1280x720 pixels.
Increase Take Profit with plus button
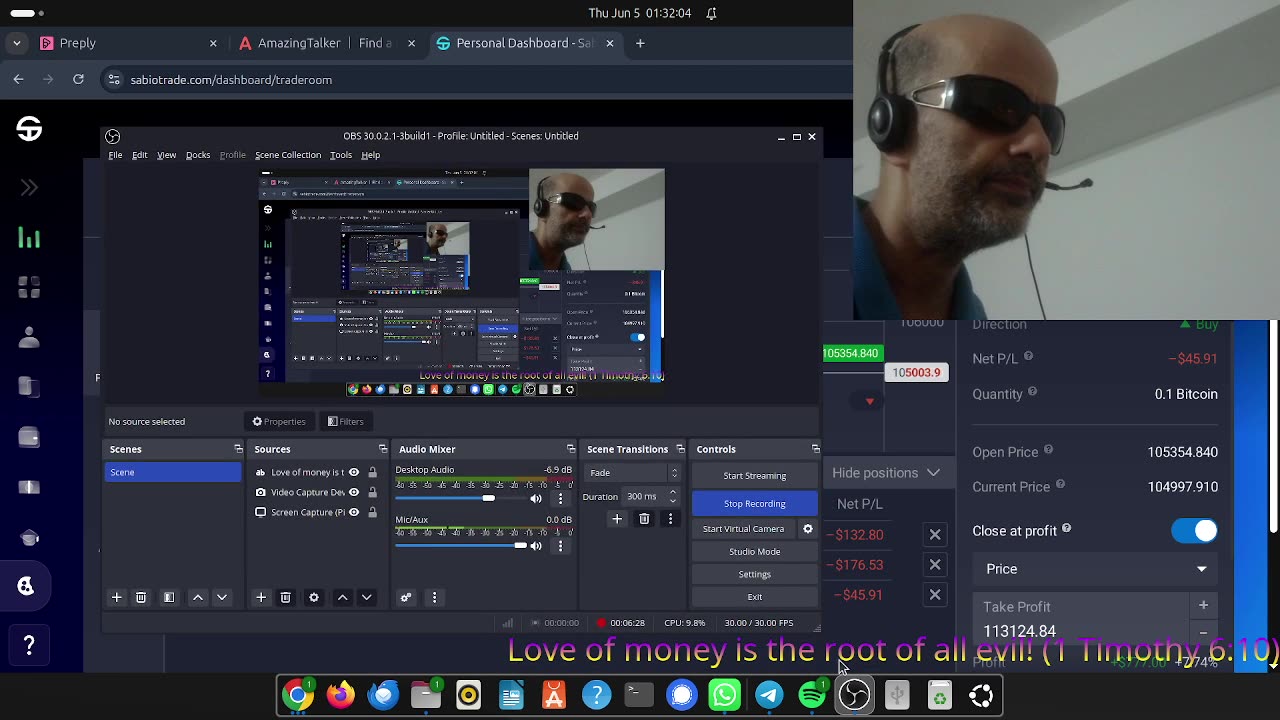coord(1203,605)
